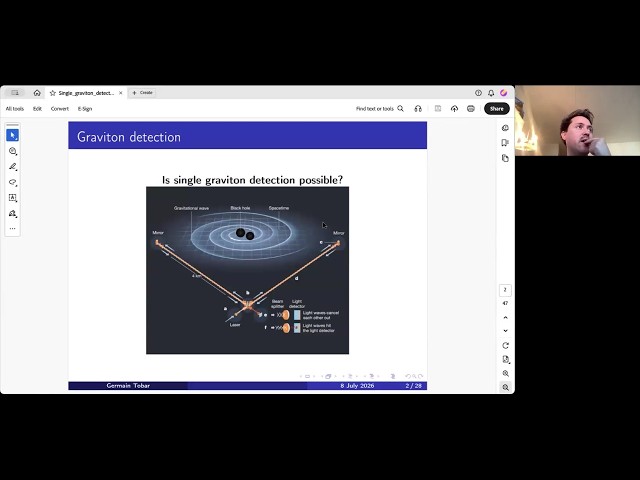This screenshot has width=640, height=480.
Task: Click the Share button
Action: (x=497, y=109)
